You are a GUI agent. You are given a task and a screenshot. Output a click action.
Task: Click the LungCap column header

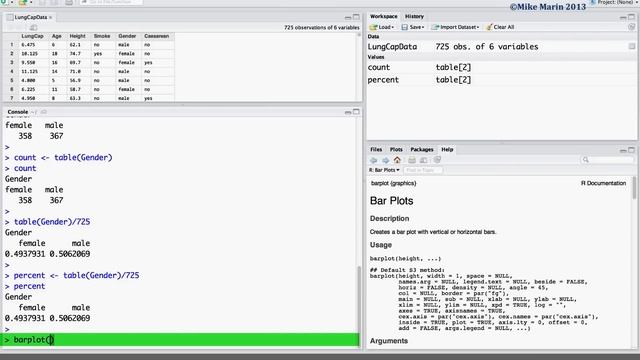click(32, 36)
